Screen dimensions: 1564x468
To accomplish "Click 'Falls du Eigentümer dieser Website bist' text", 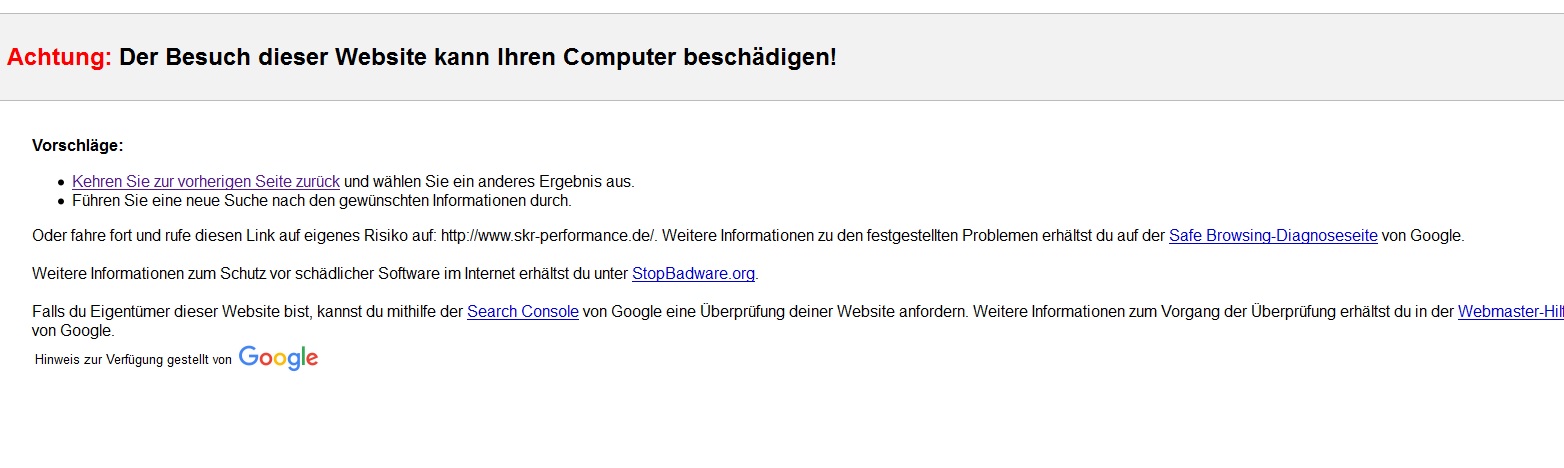I will [x=172, y=312].
